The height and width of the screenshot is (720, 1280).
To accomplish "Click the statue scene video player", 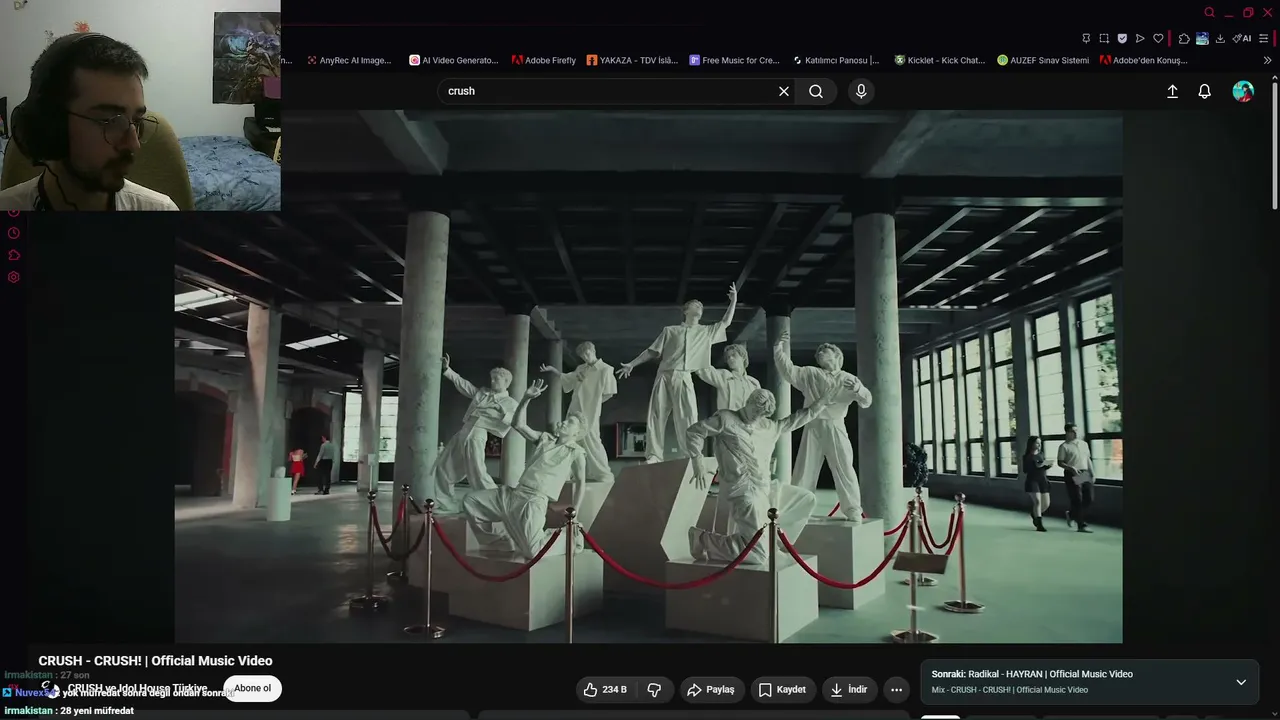I will click(648, 376).
